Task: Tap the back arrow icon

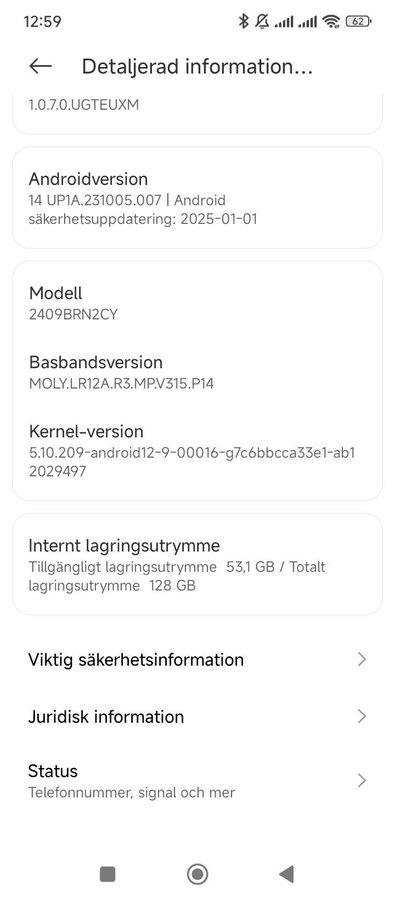Action: click(x=40, y=66)
